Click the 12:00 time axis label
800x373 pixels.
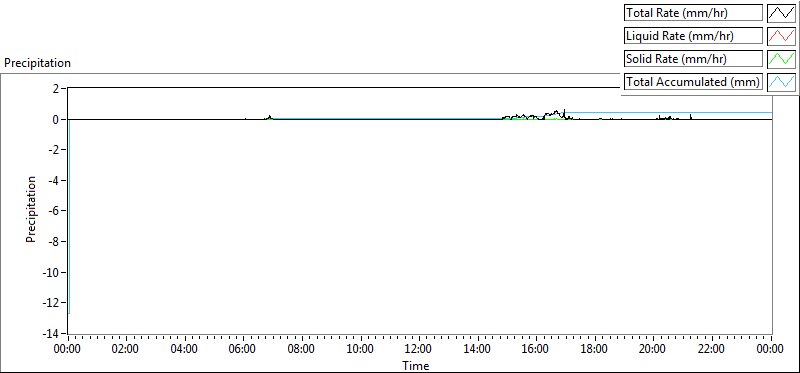tap(418, 349)
